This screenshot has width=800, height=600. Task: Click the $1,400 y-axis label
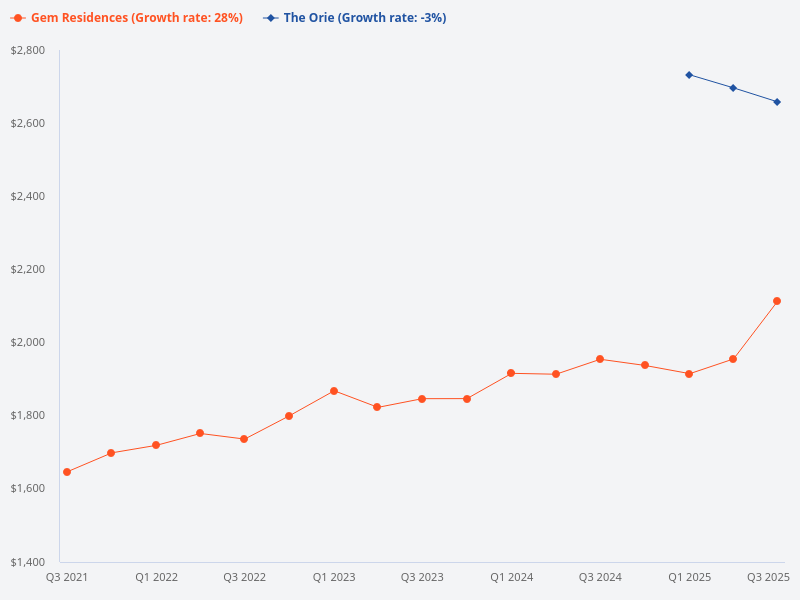point(27,561)
